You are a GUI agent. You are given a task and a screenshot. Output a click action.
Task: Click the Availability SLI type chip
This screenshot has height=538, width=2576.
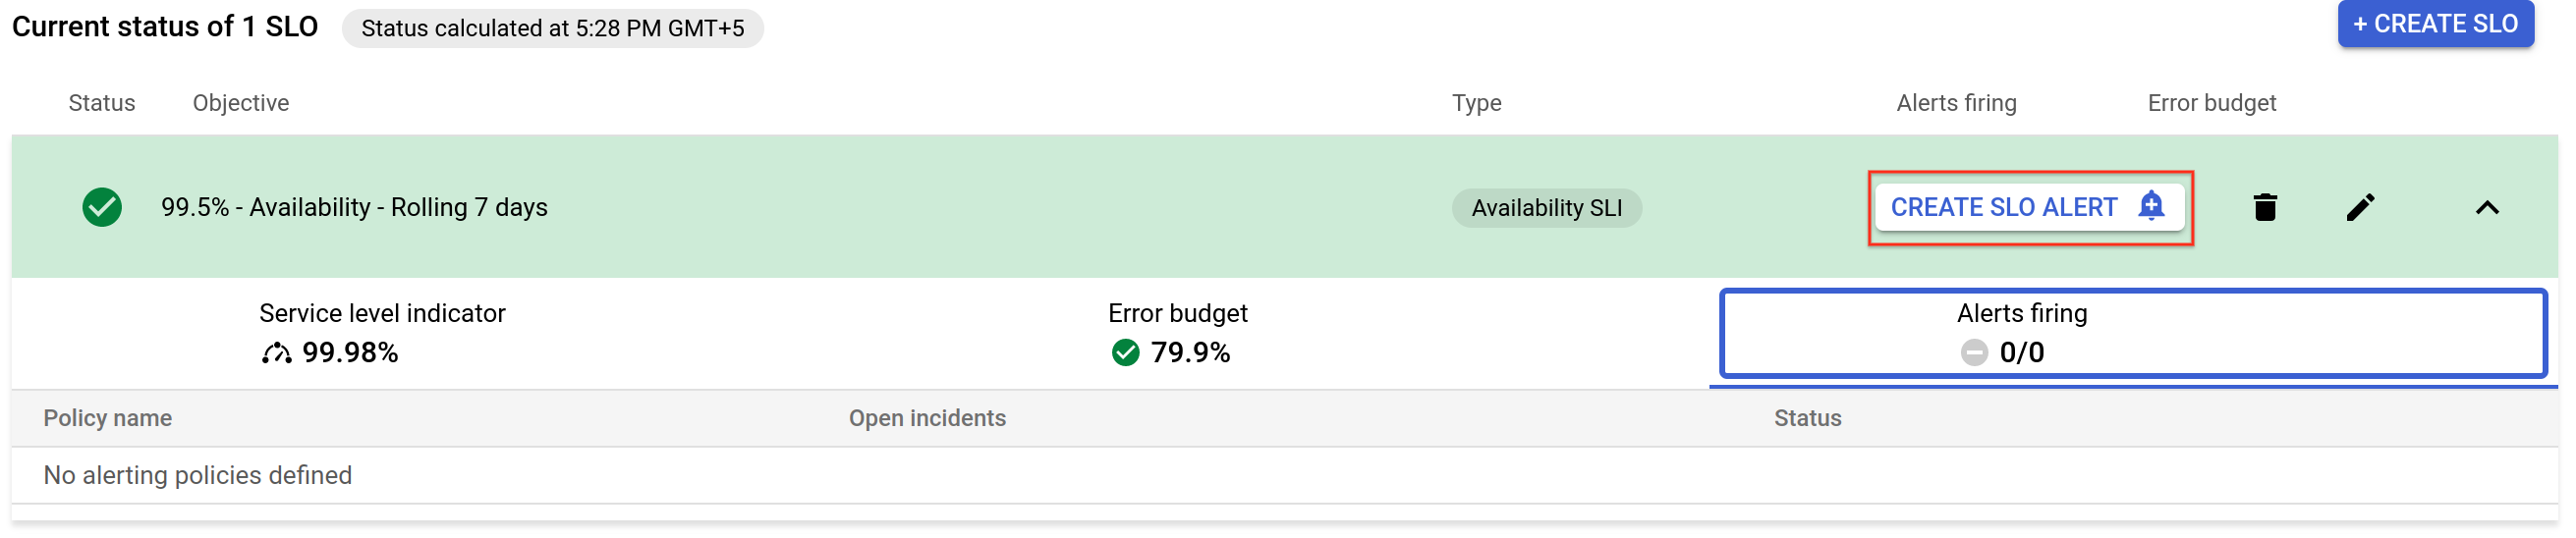click(x=1546, y=208)
